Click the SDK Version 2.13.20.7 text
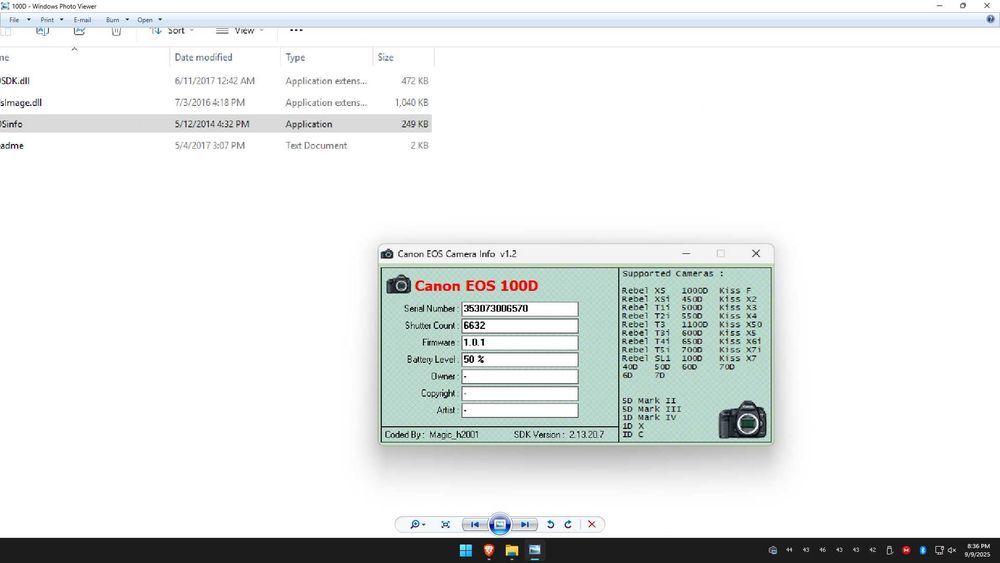This screenshot has height=563, width=1000. tap(559, 435)
